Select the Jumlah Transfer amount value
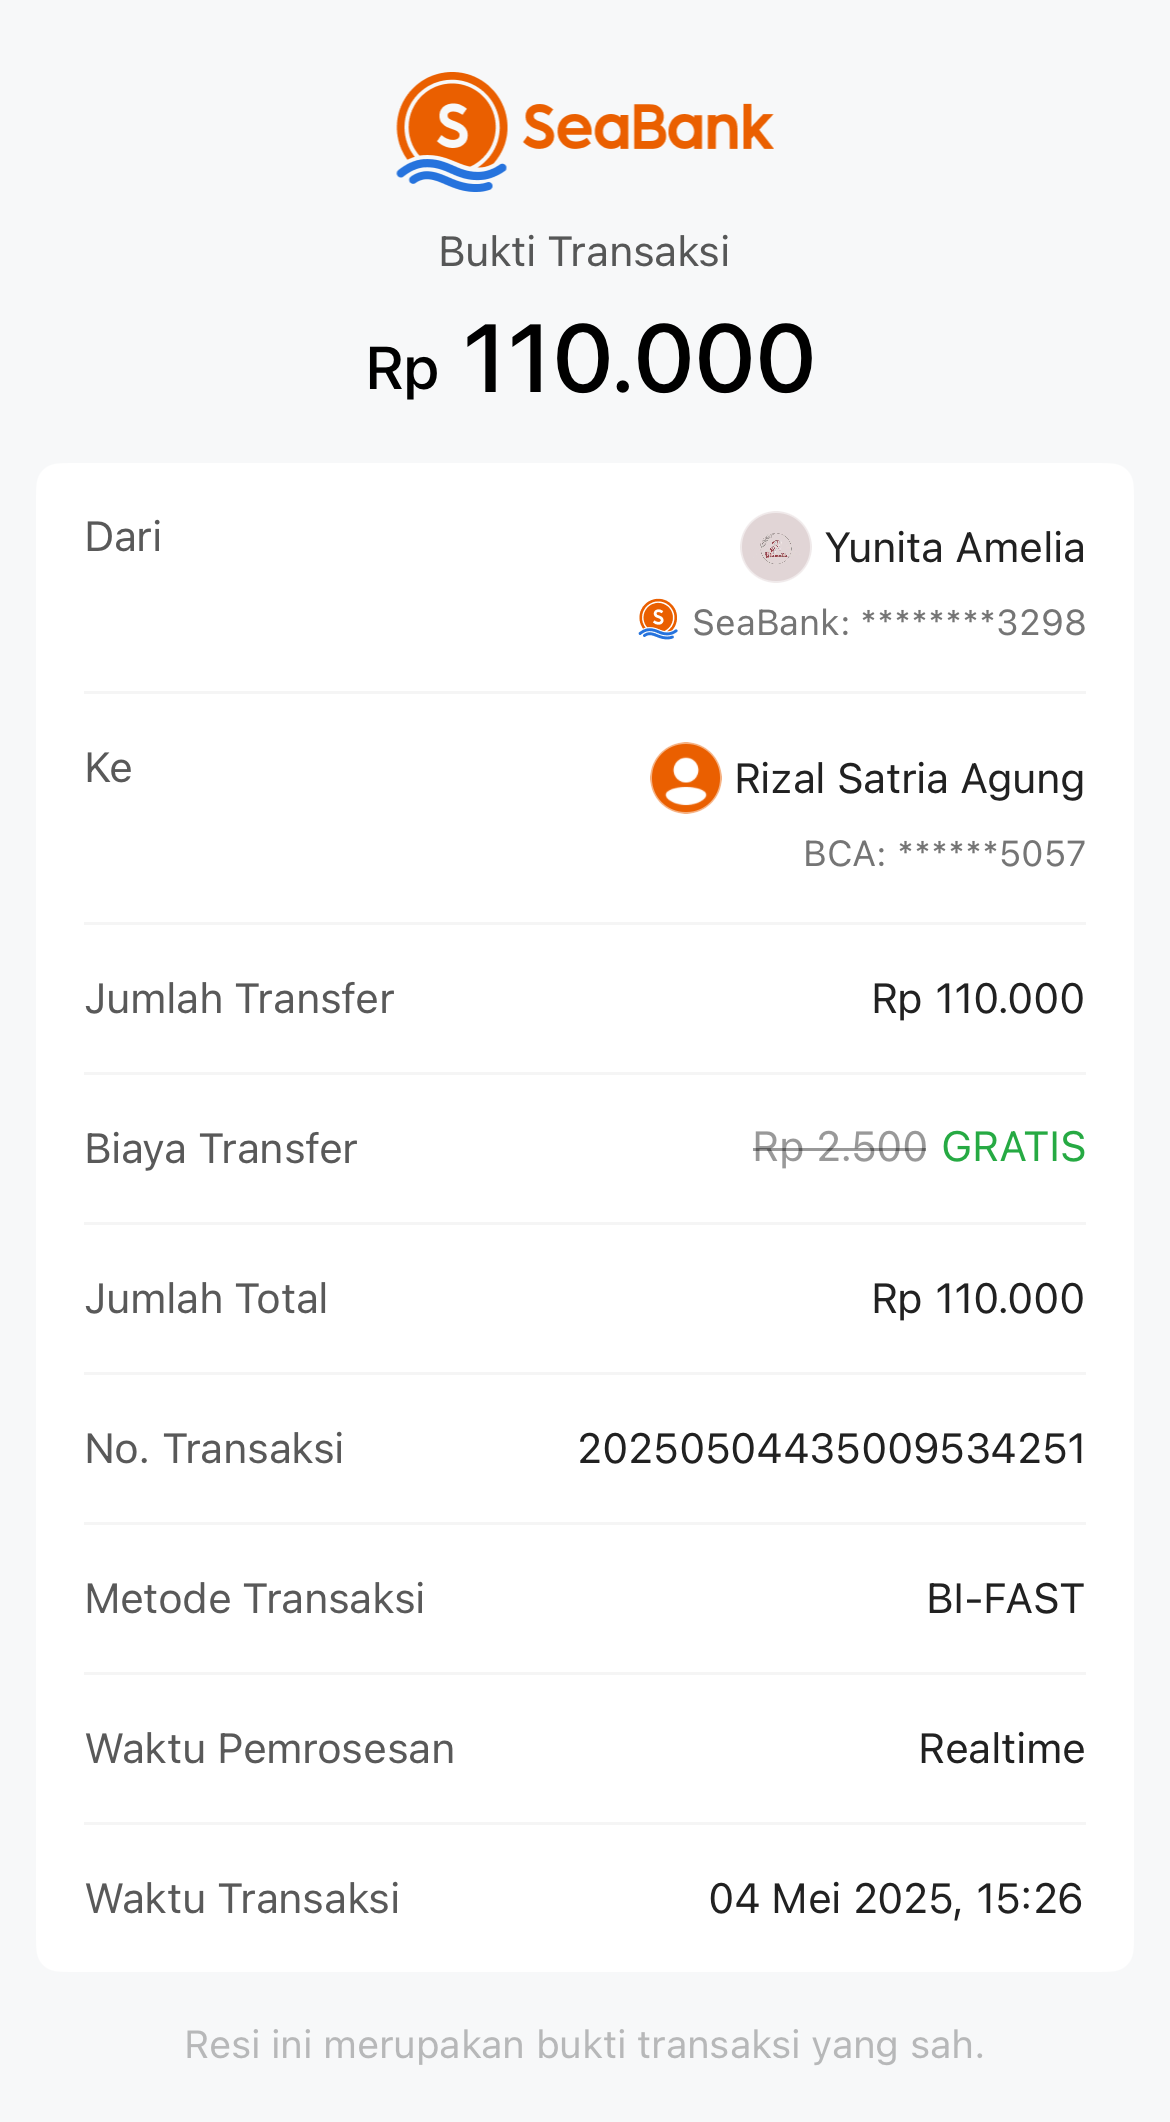The image size is (1170, 2122). [x=977, y=999]
